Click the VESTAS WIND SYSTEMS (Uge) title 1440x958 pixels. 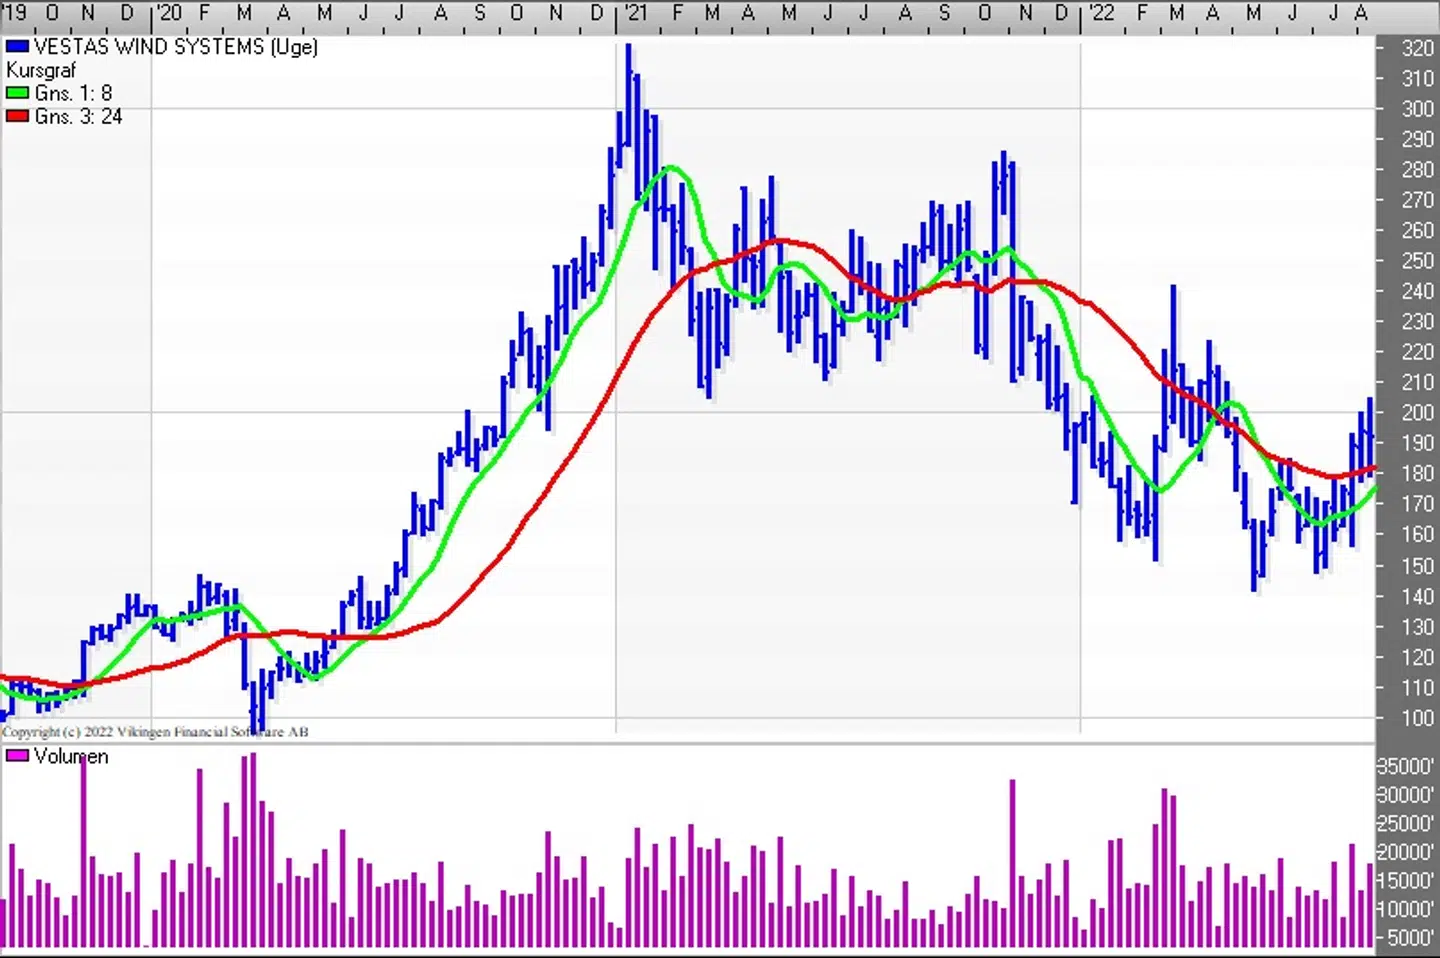(175, 47)
